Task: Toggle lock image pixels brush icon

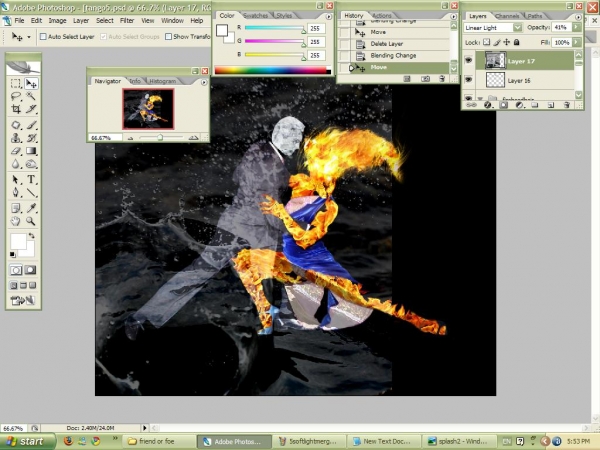Action: pyautogui.click(x=497, y=42)
